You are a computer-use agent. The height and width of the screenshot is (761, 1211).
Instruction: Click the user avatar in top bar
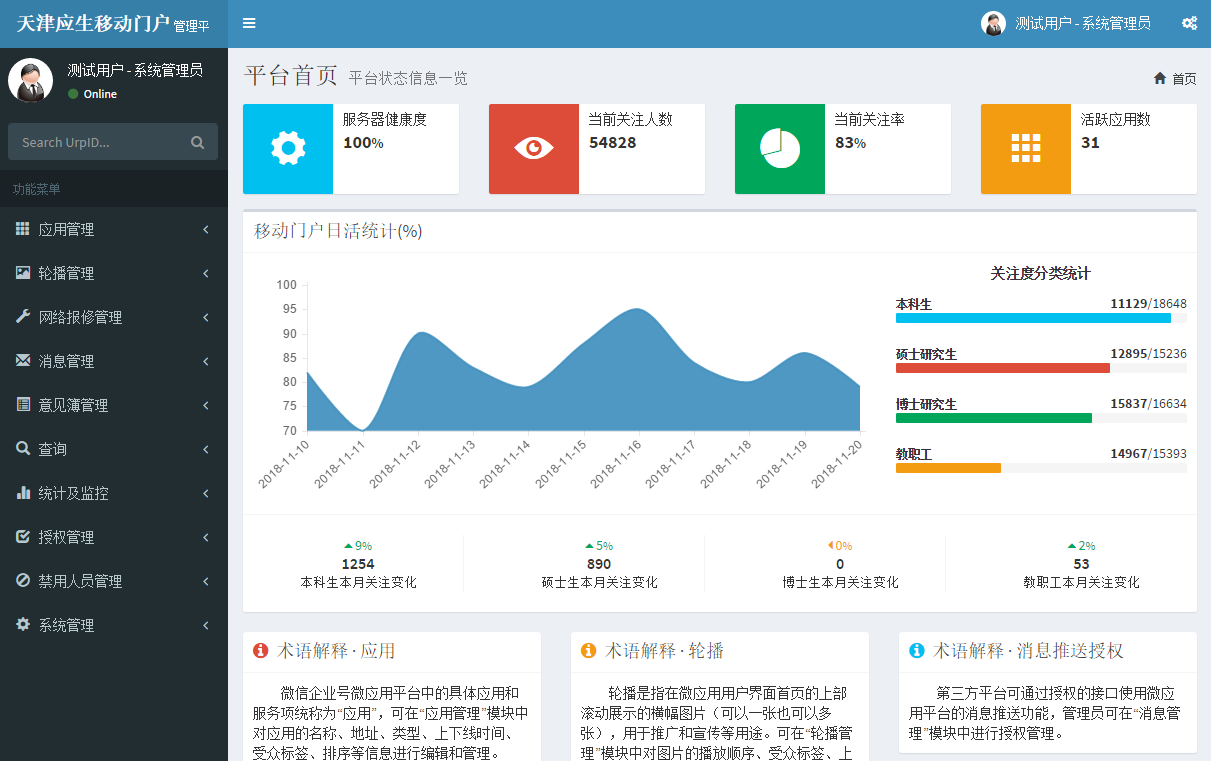(993, 23)
